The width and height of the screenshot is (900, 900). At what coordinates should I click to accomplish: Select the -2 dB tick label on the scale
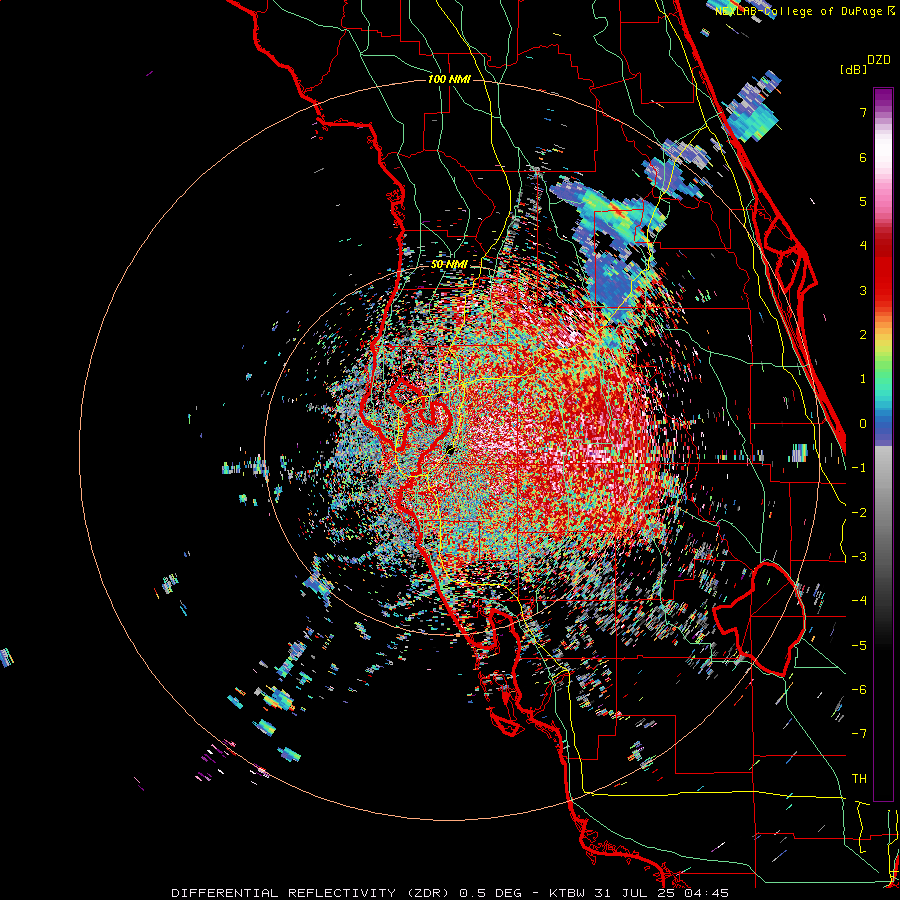coord(859,513)
